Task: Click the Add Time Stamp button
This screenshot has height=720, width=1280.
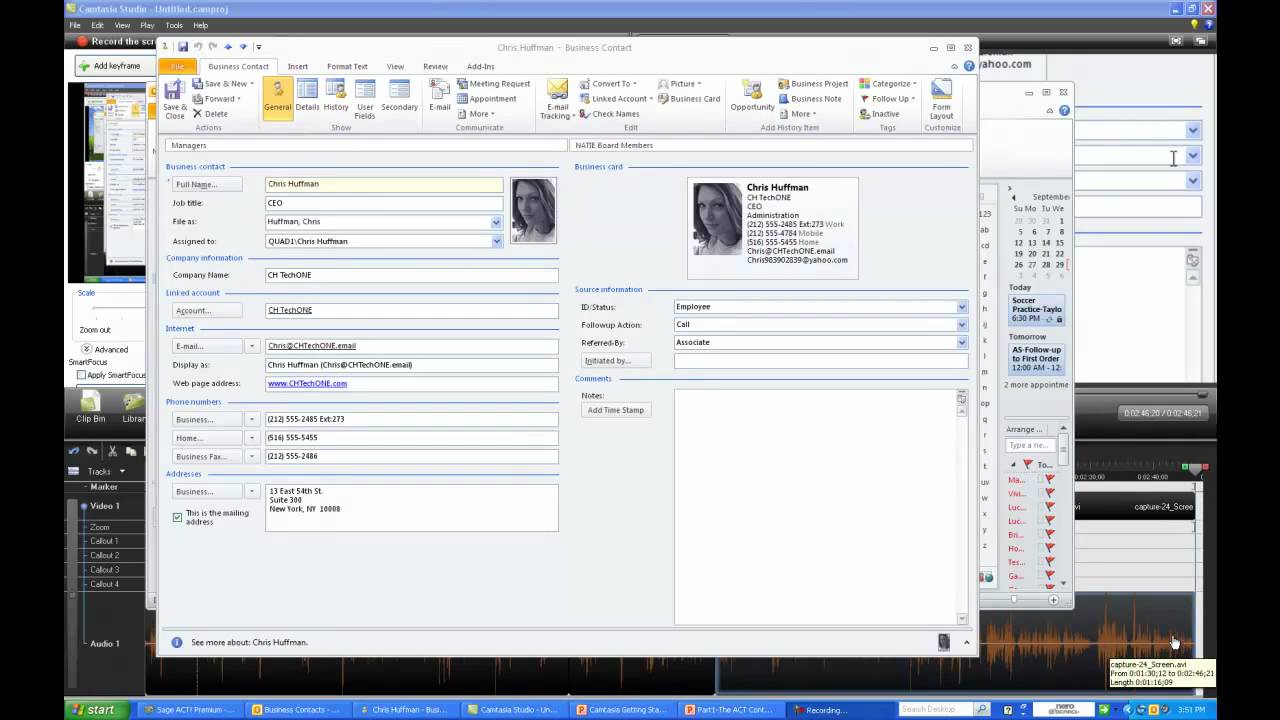Action: click(616, 410)
